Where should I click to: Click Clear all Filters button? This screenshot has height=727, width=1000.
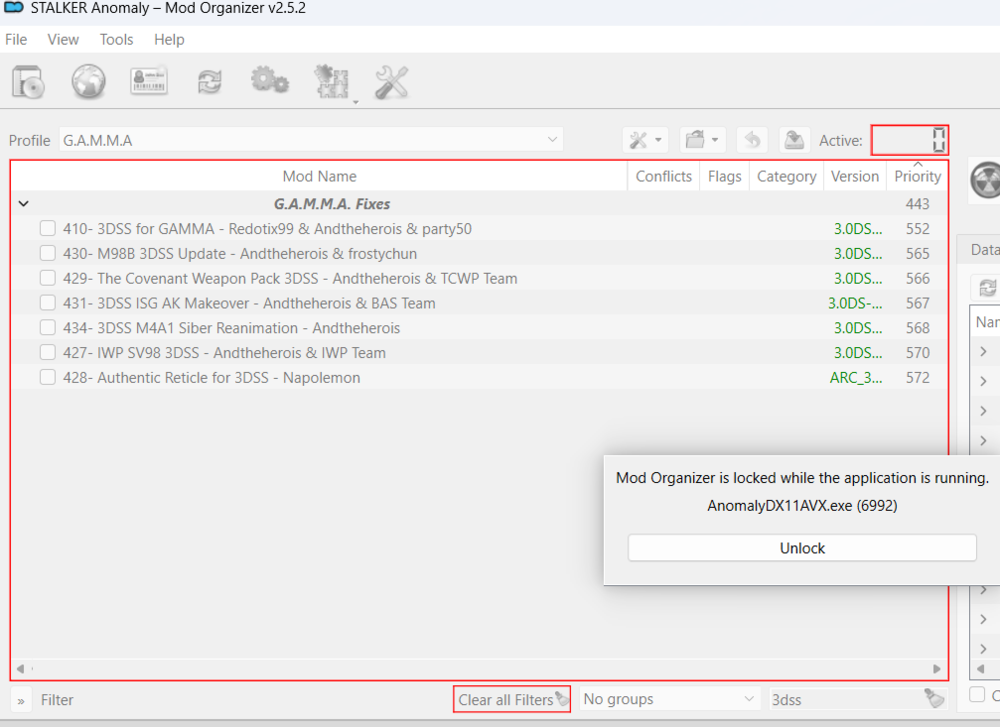pyautogui.click(x=511, y=700)
